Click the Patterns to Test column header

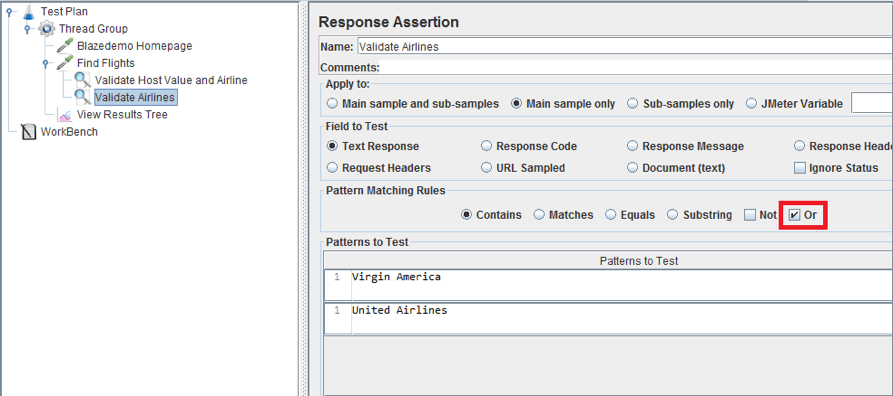click(608, 261)
